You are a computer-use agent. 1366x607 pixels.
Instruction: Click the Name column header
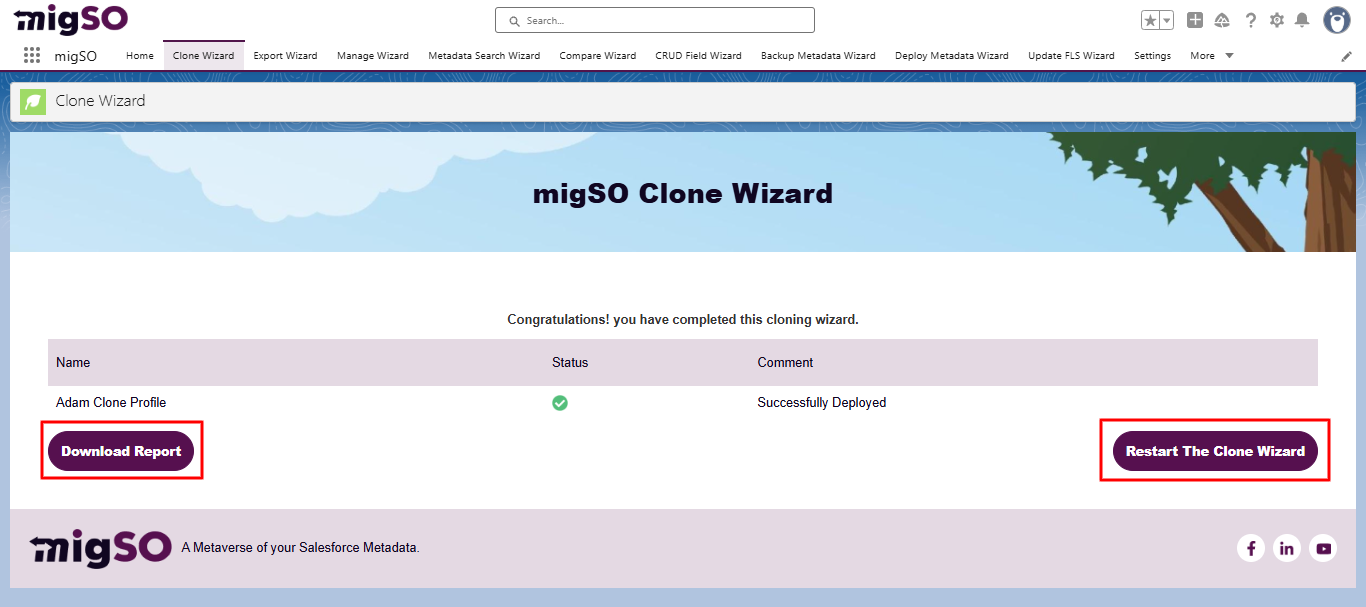[73, 362]
